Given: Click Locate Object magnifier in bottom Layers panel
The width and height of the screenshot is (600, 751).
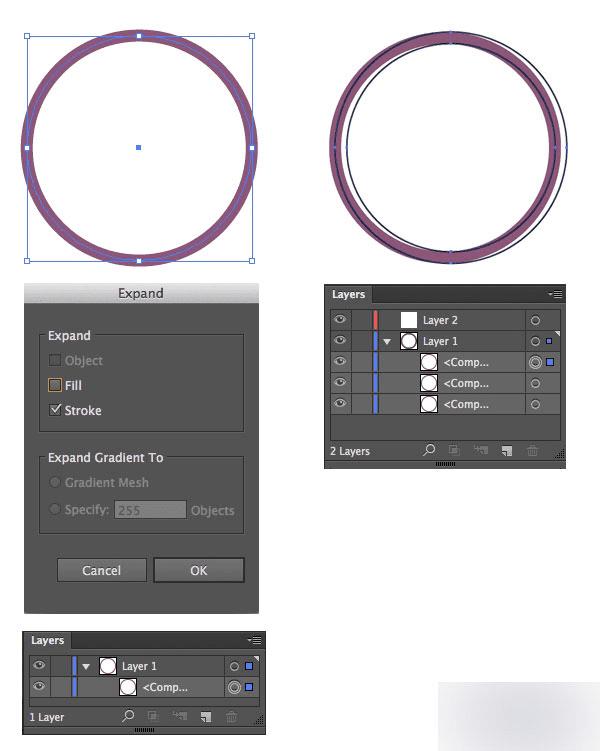Looking at the screenshot, I should coord(128,717).
